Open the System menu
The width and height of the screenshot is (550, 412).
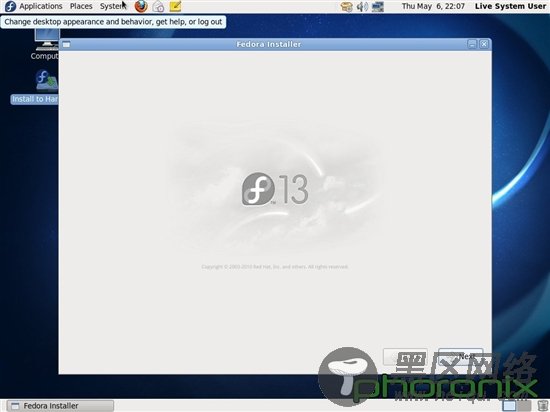(x=112, y=6)
